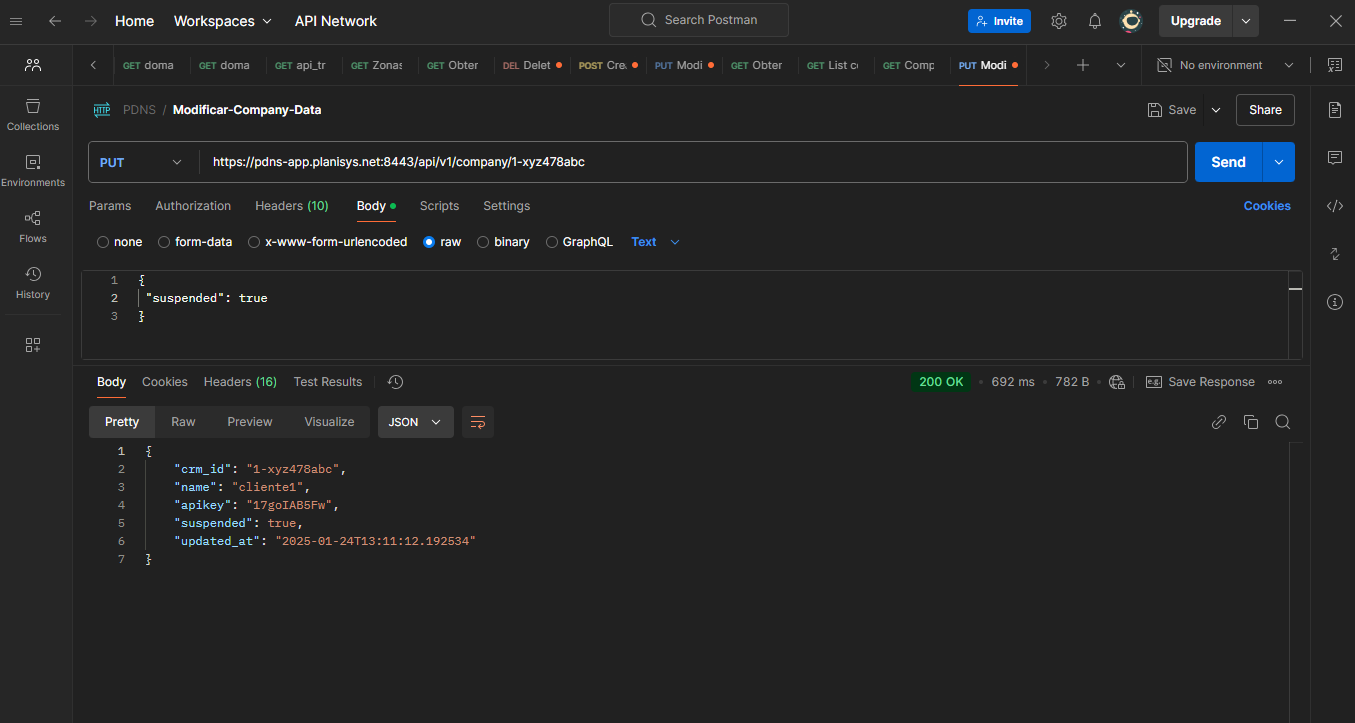Screen dimensions: 1355x723
Task: Open the hamburger main menu
Action: click(x=16, y=21)
